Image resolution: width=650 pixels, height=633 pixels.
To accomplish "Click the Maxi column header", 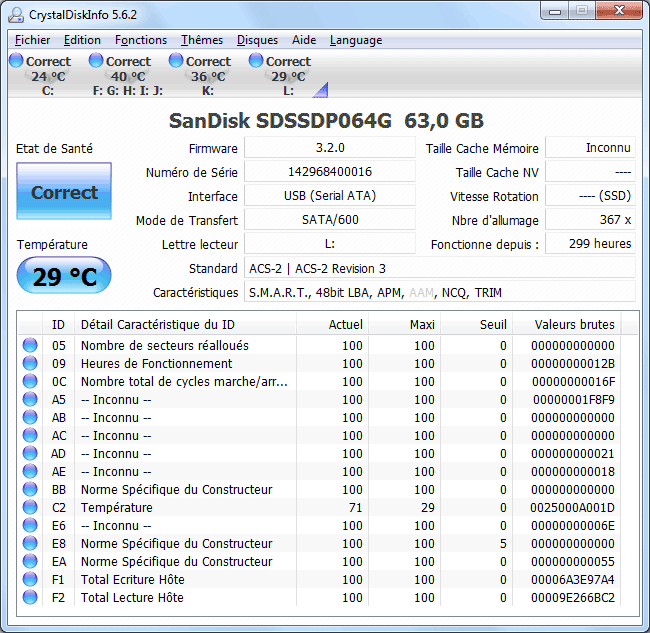I will click(404, 324).
